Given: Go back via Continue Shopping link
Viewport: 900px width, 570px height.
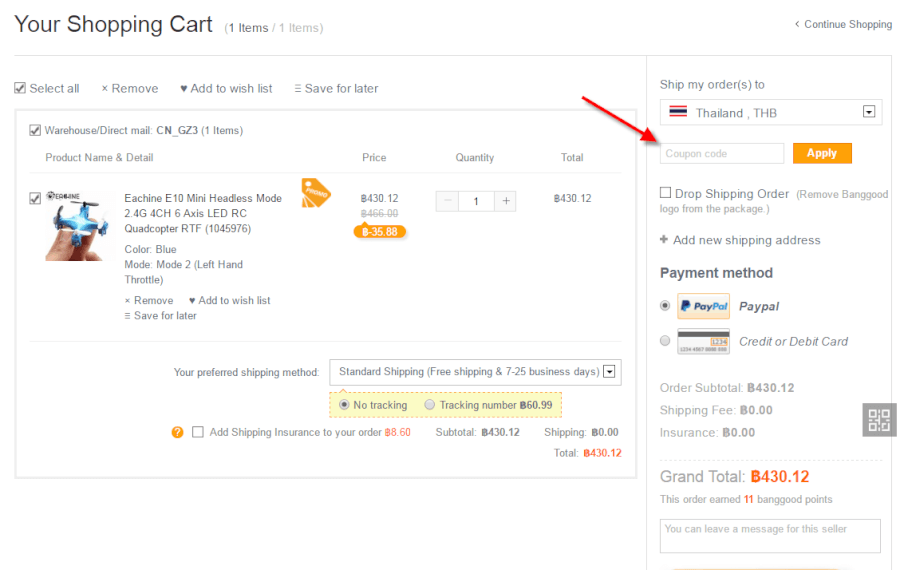Looking at the screenshot, I should [x=846, y=24].
